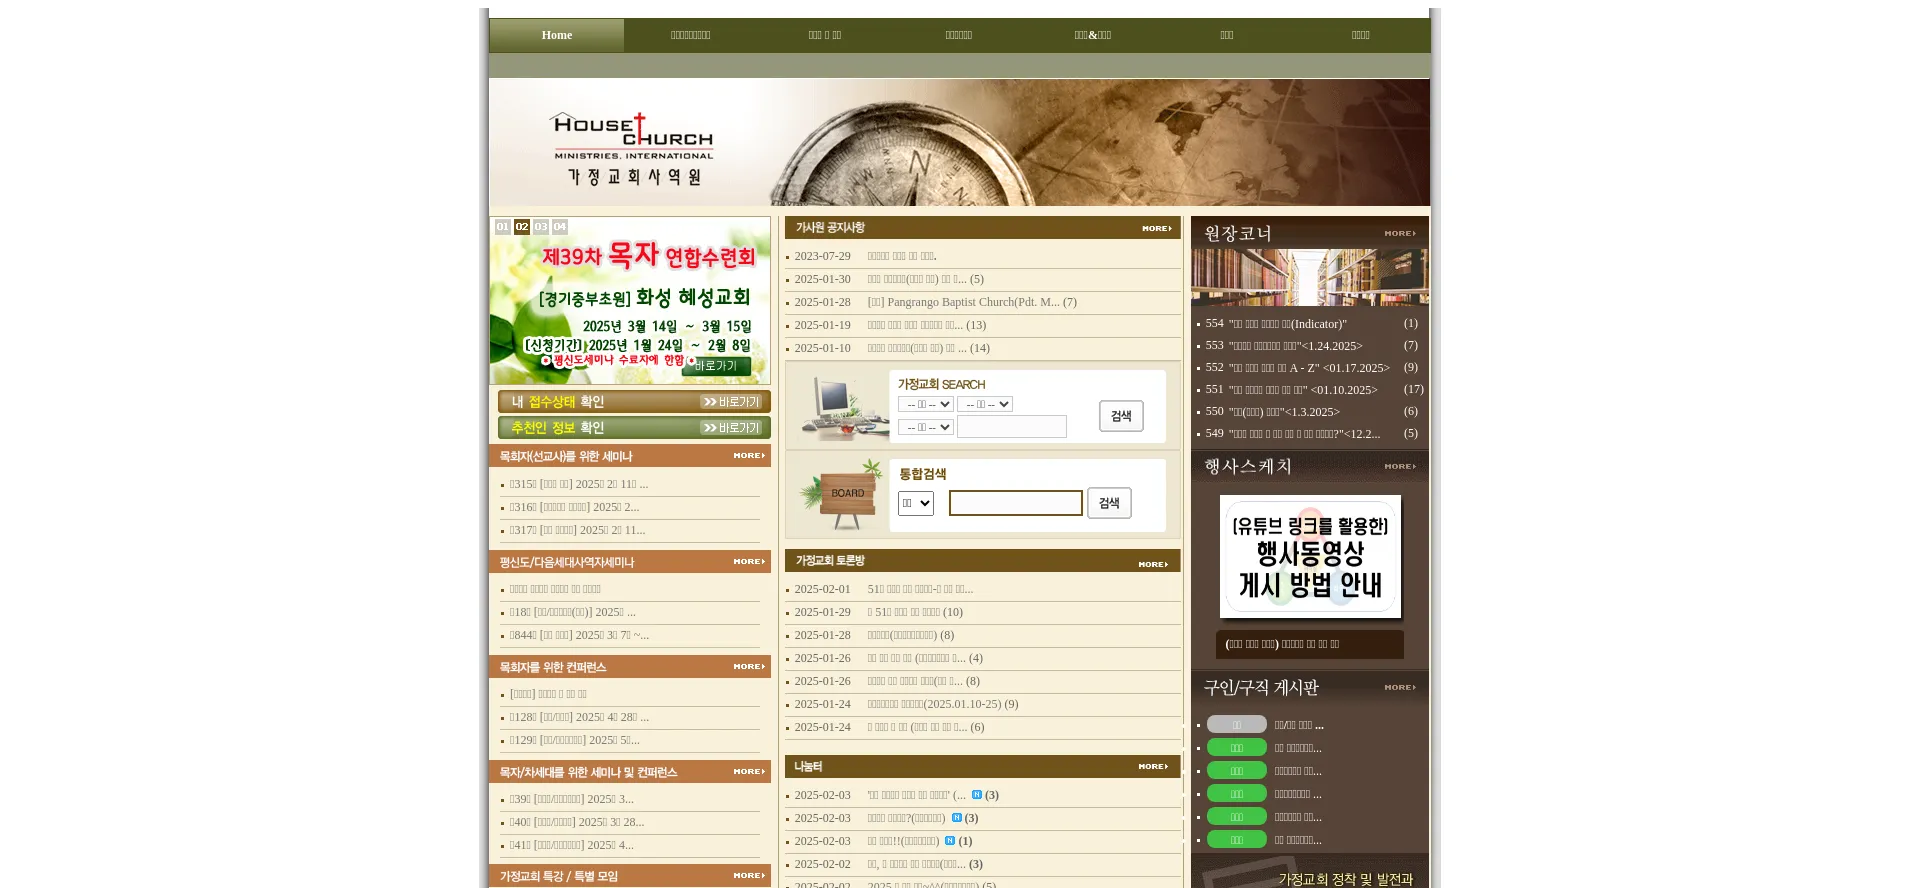This screenshot has height=888, width=1920.
Task: Open the 가정교회 정착 및 발전과 banner
Action: coord(1310,872)
